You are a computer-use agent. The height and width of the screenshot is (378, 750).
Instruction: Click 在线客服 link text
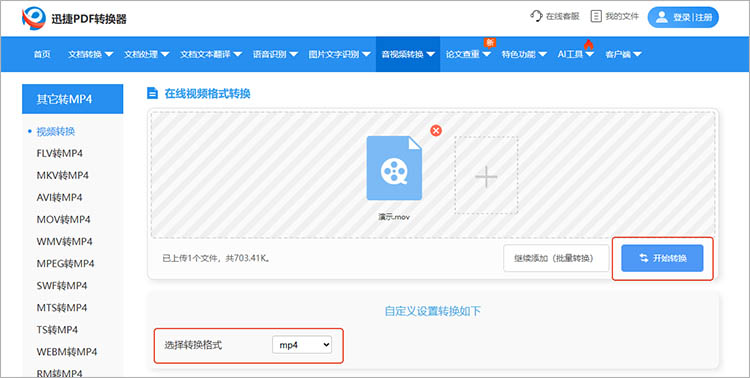562,16
